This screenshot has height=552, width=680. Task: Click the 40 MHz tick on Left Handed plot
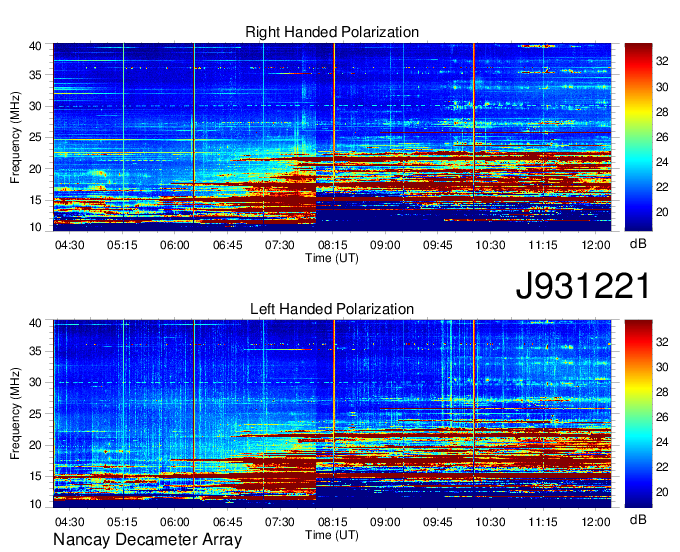35,323
